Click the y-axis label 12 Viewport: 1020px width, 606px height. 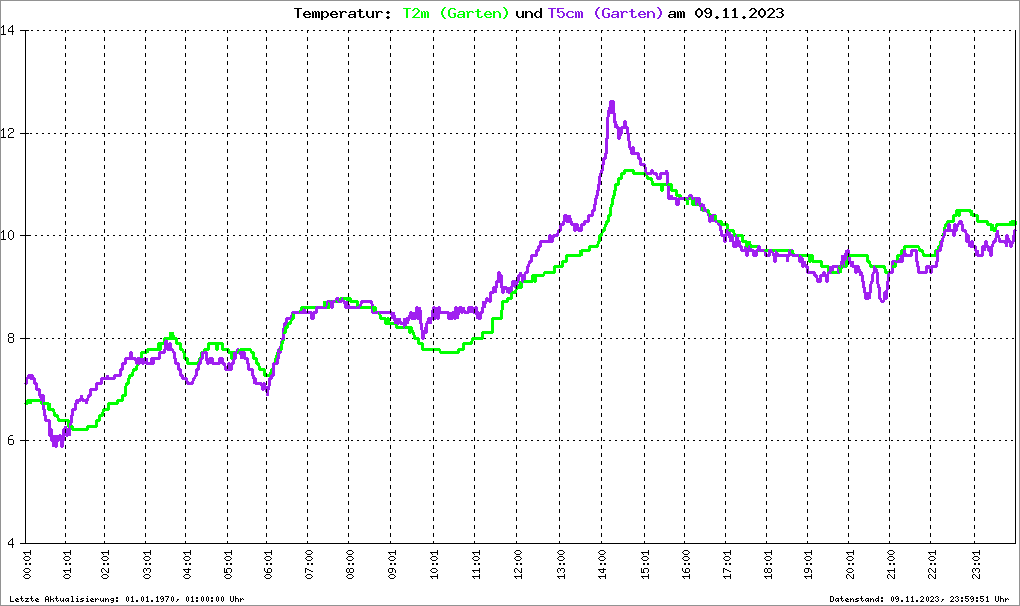pos(8,133)
